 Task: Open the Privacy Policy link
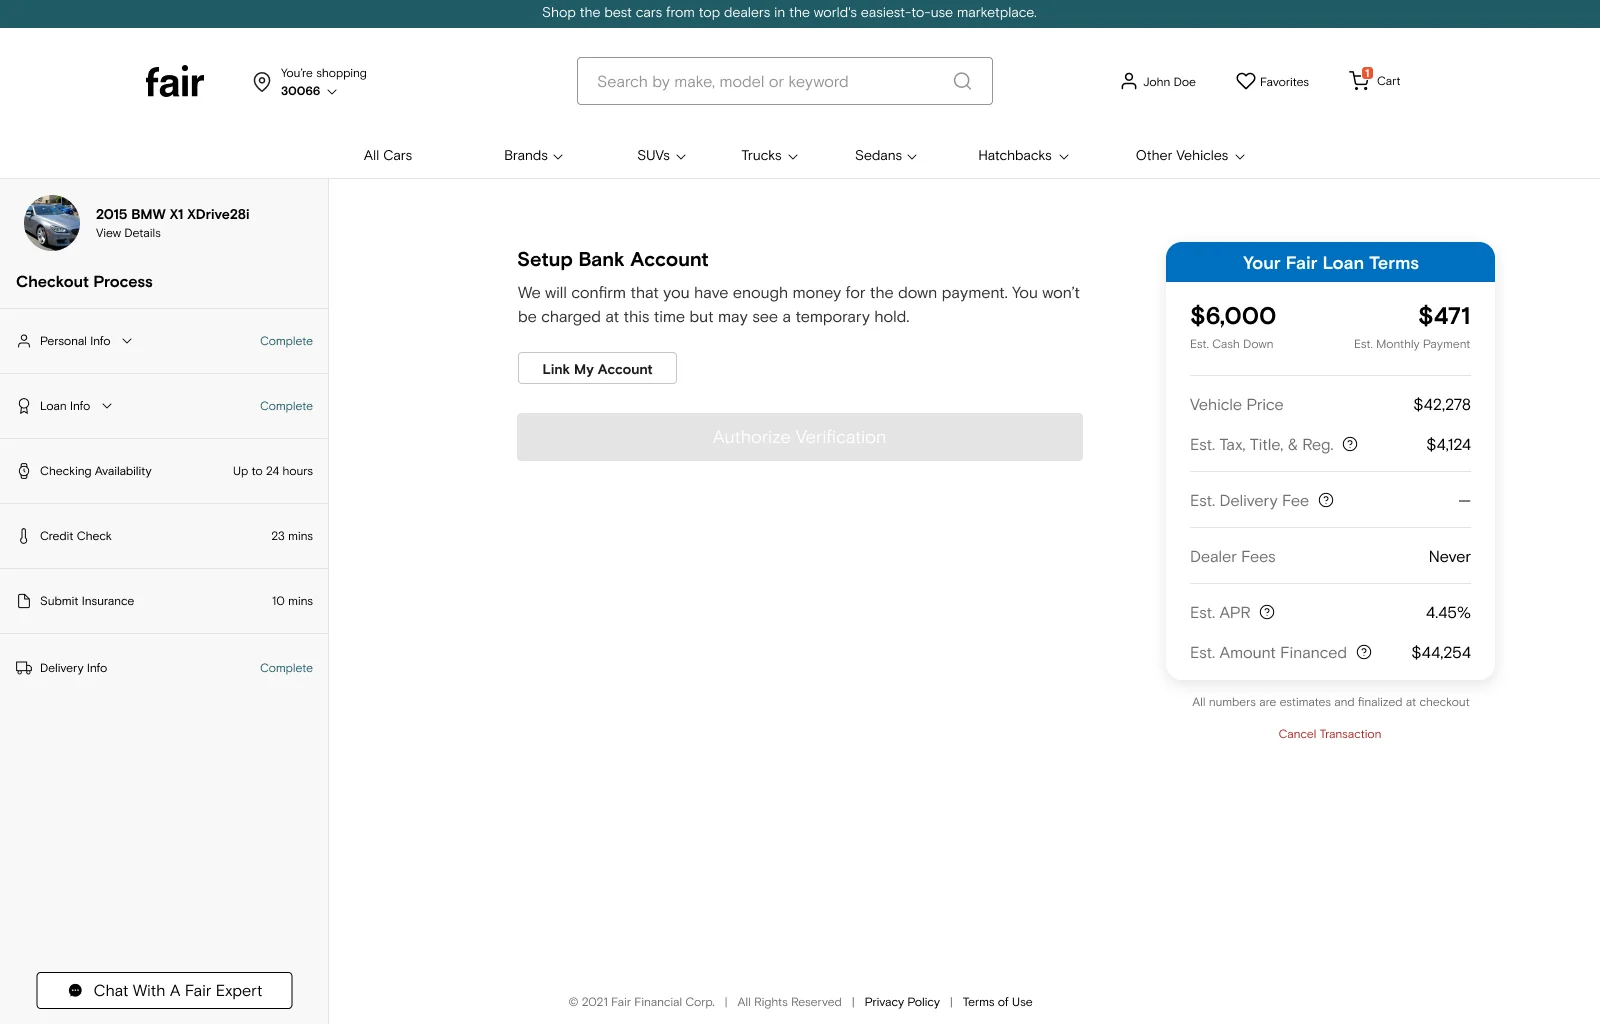(x=902, y=1002)
